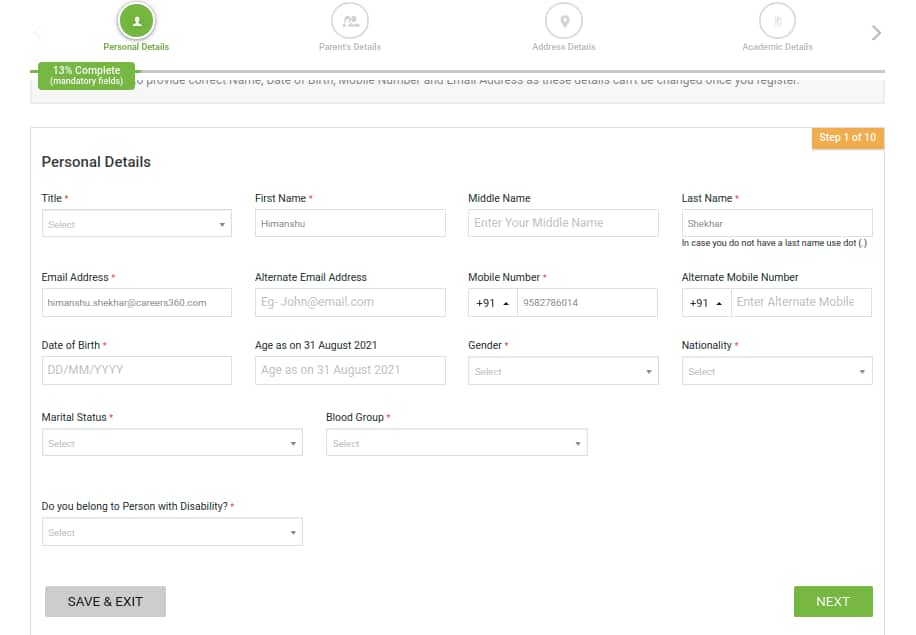Click the Date of Birth input field
This screenshot has width=916, height=635.
(136, 370)
